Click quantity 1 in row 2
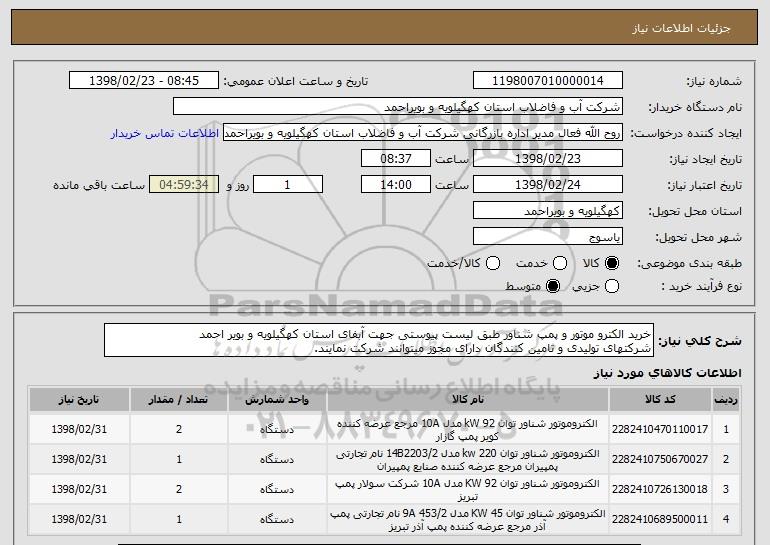770x545 pixels. tap(179, 459)
